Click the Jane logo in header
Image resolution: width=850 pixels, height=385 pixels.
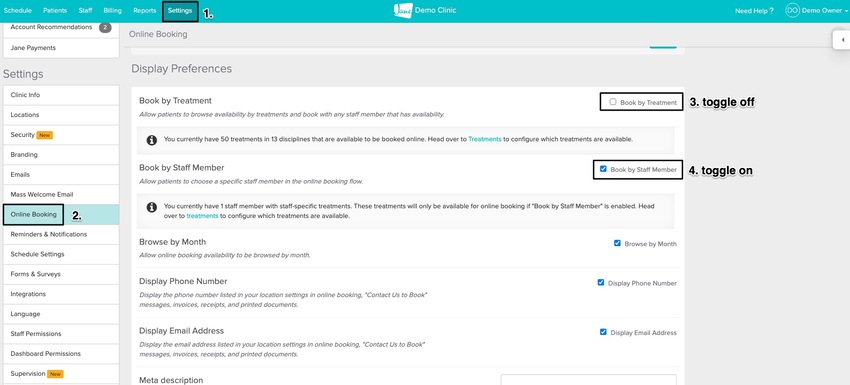click(403, 10)
